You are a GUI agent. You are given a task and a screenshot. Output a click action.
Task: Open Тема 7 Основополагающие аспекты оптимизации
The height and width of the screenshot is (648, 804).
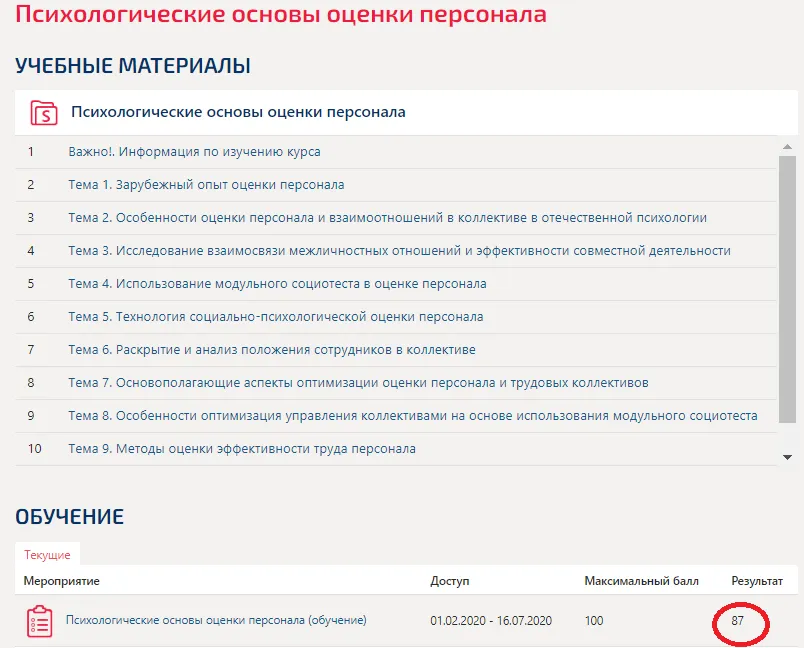pos(358,383)
